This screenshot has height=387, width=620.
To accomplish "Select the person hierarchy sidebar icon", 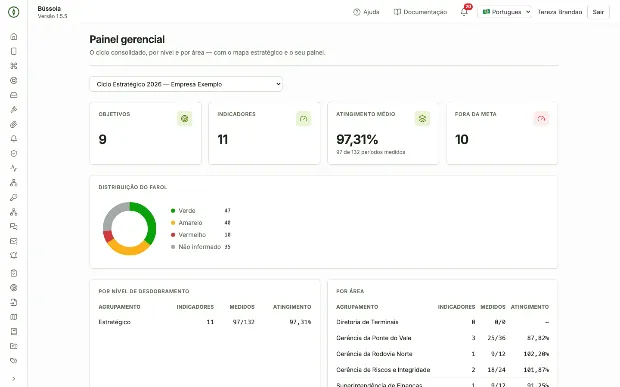I will (x=13, y=183).
